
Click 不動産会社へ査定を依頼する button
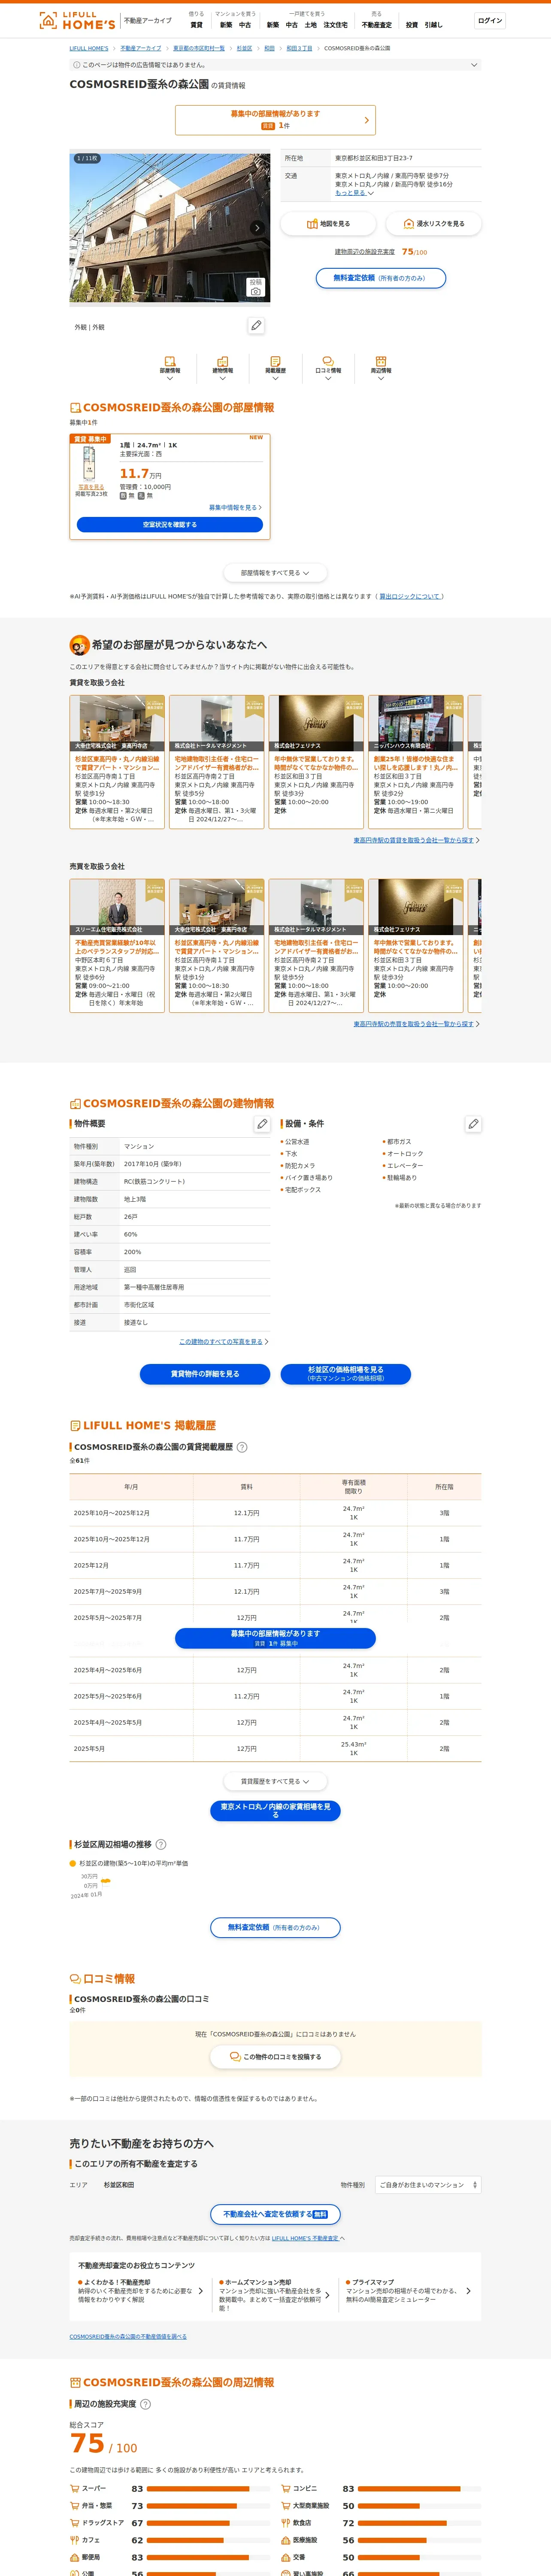pos(275,2214)
